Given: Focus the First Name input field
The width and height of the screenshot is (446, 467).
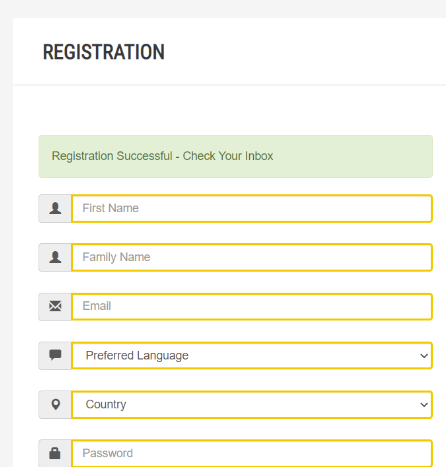Looking at the screenshot, I should pyautogui.click(x=252, y=209).
